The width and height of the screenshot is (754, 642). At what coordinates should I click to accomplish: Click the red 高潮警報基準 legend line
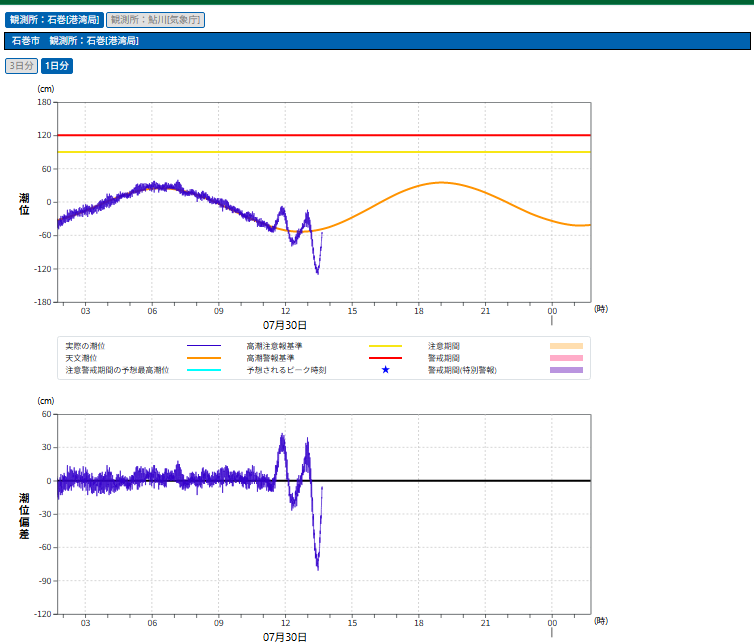coord(385,357)
